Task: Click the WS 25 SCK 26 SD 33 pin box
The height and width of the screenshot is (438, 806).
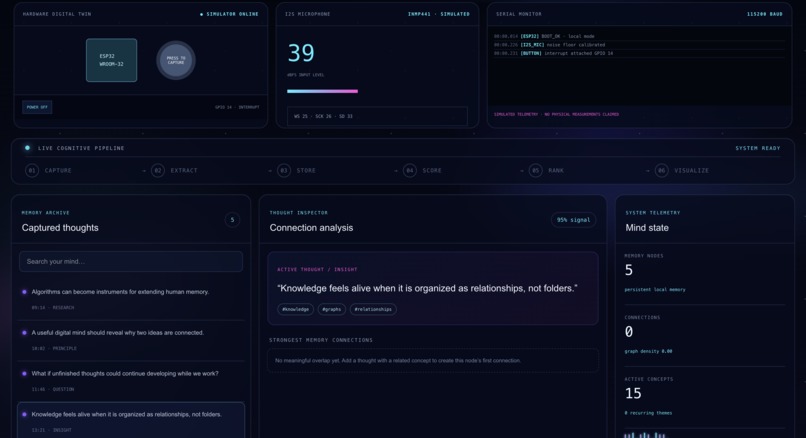Action: coord(377,116)
